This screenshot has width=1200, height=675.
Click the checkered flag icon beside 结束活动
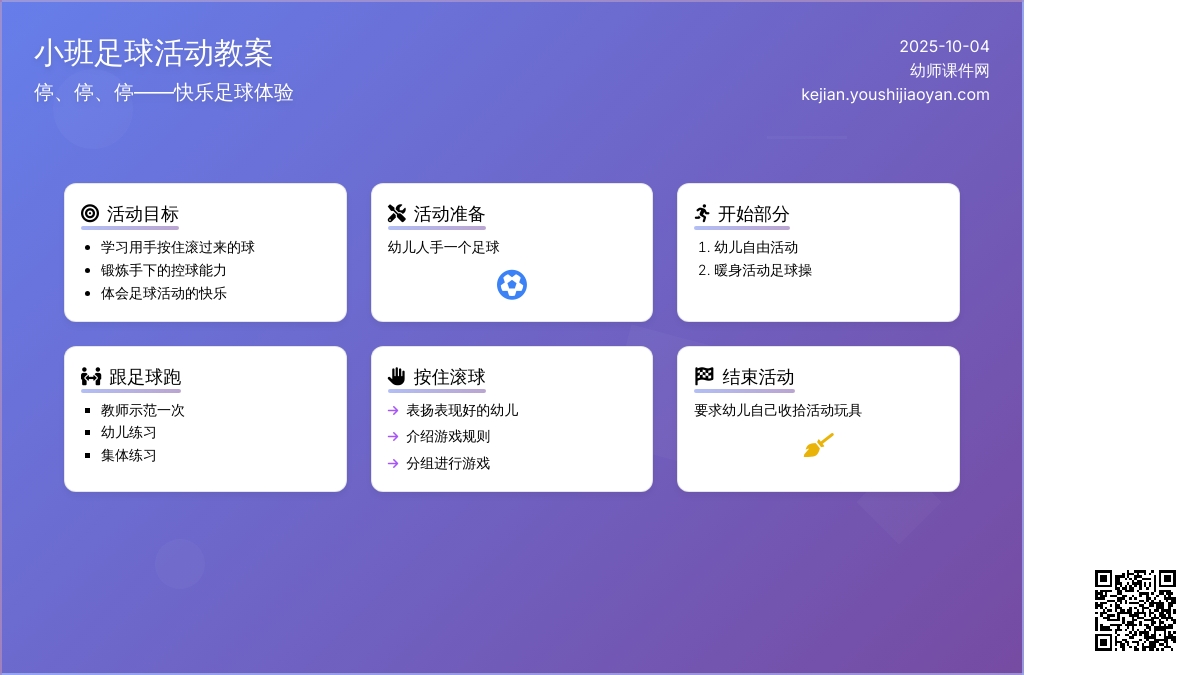click(704, 376)
